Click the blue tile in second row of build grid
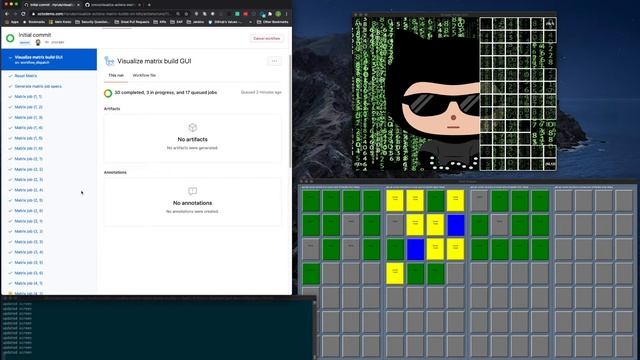Viewport: 640px width, 360px height. pyautogui.click(x=456, y=225)
